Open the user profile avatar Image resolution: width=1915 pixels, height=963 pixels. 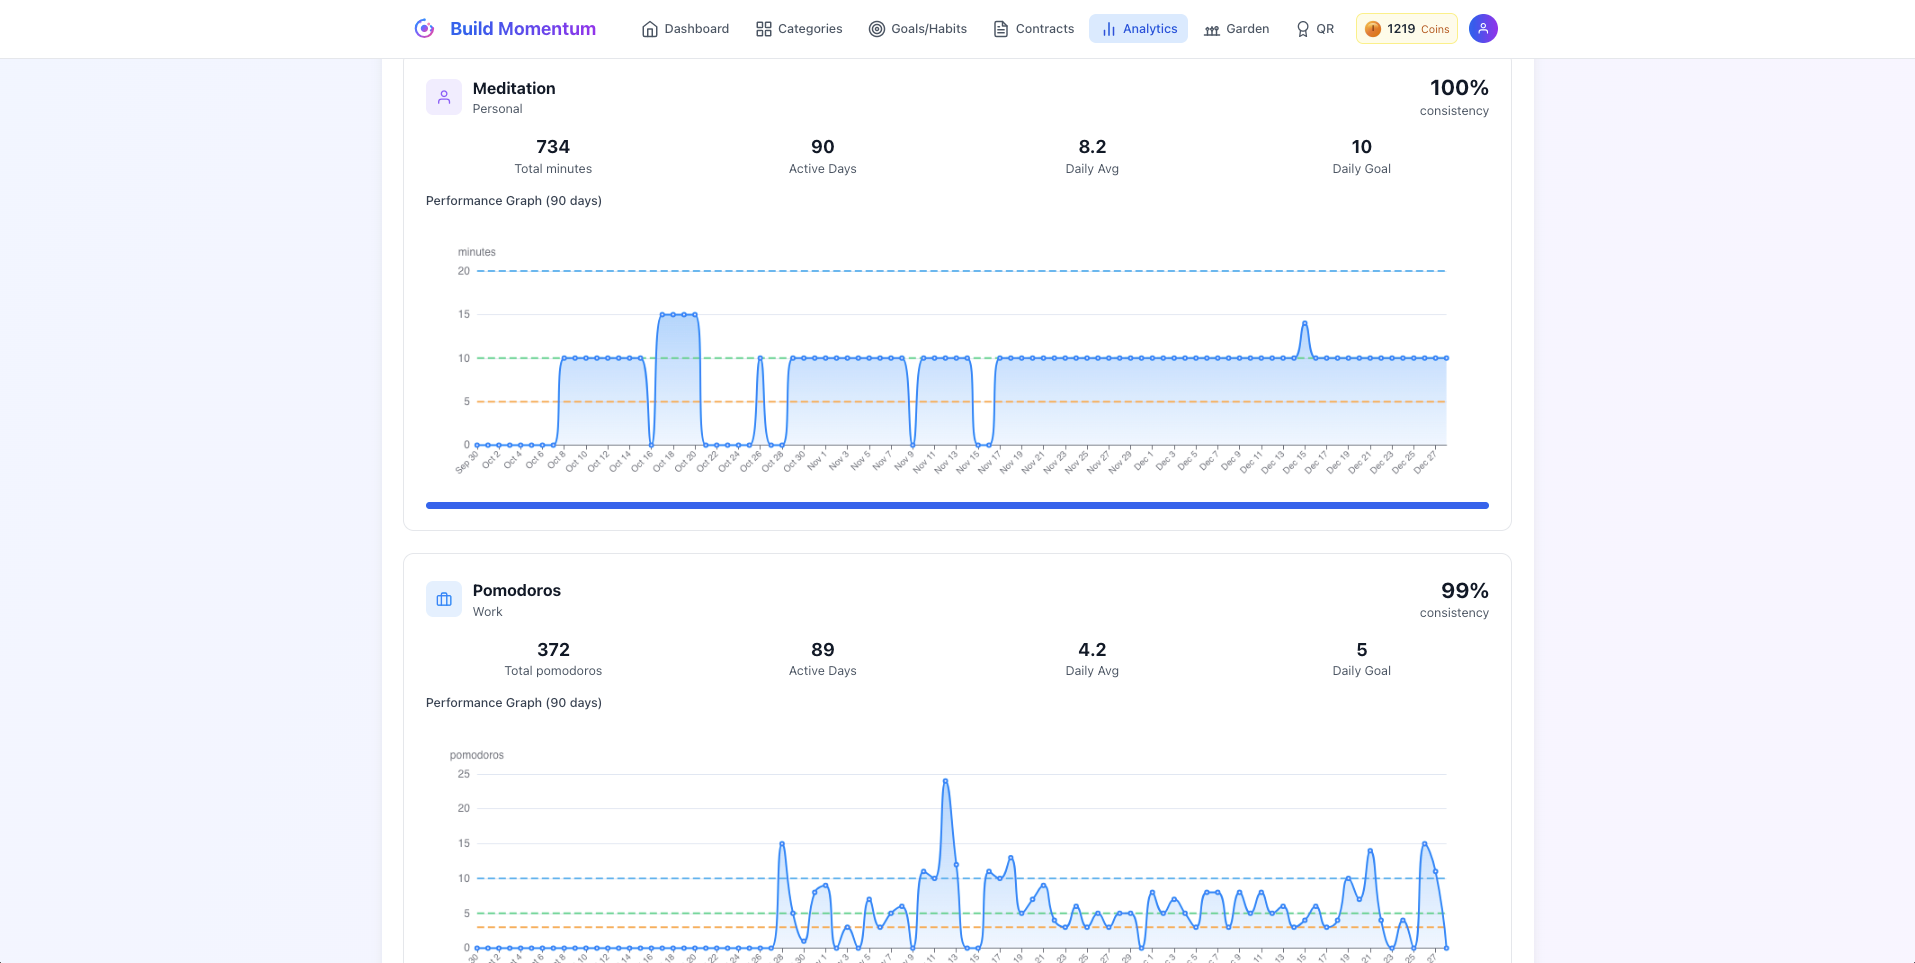point(1483,29)
